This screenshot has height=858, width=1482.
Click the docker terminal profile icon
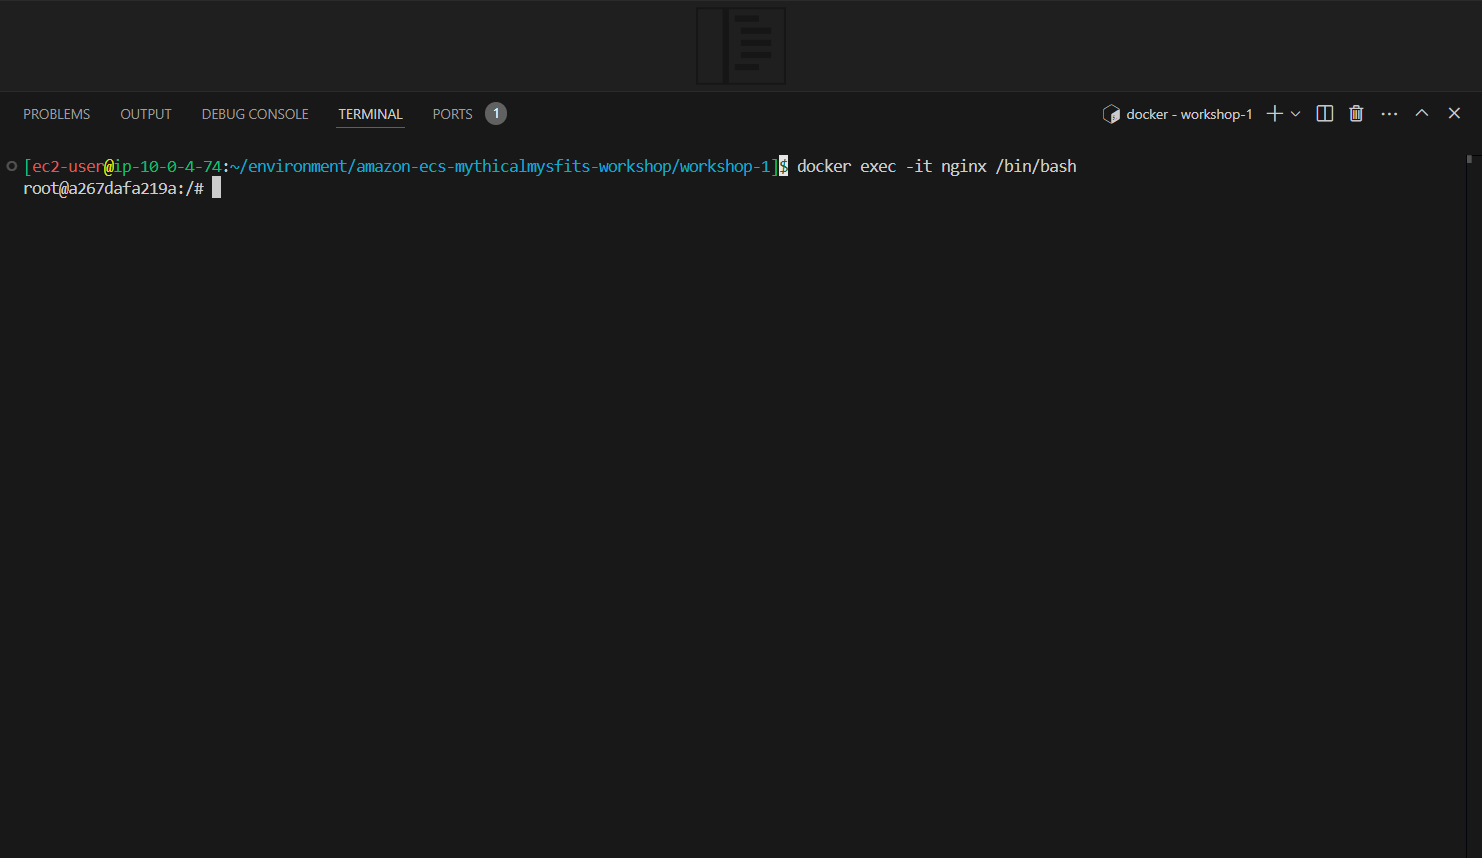pos(1111,114)
